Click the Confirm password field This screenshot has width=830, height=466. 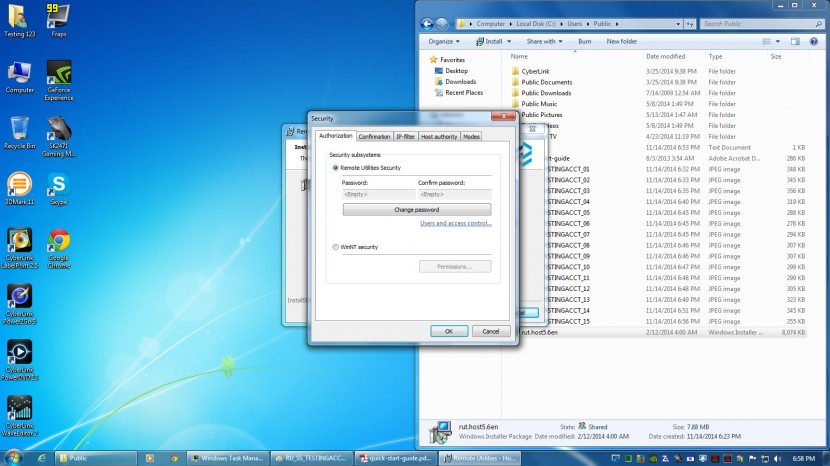click(455, 194)
